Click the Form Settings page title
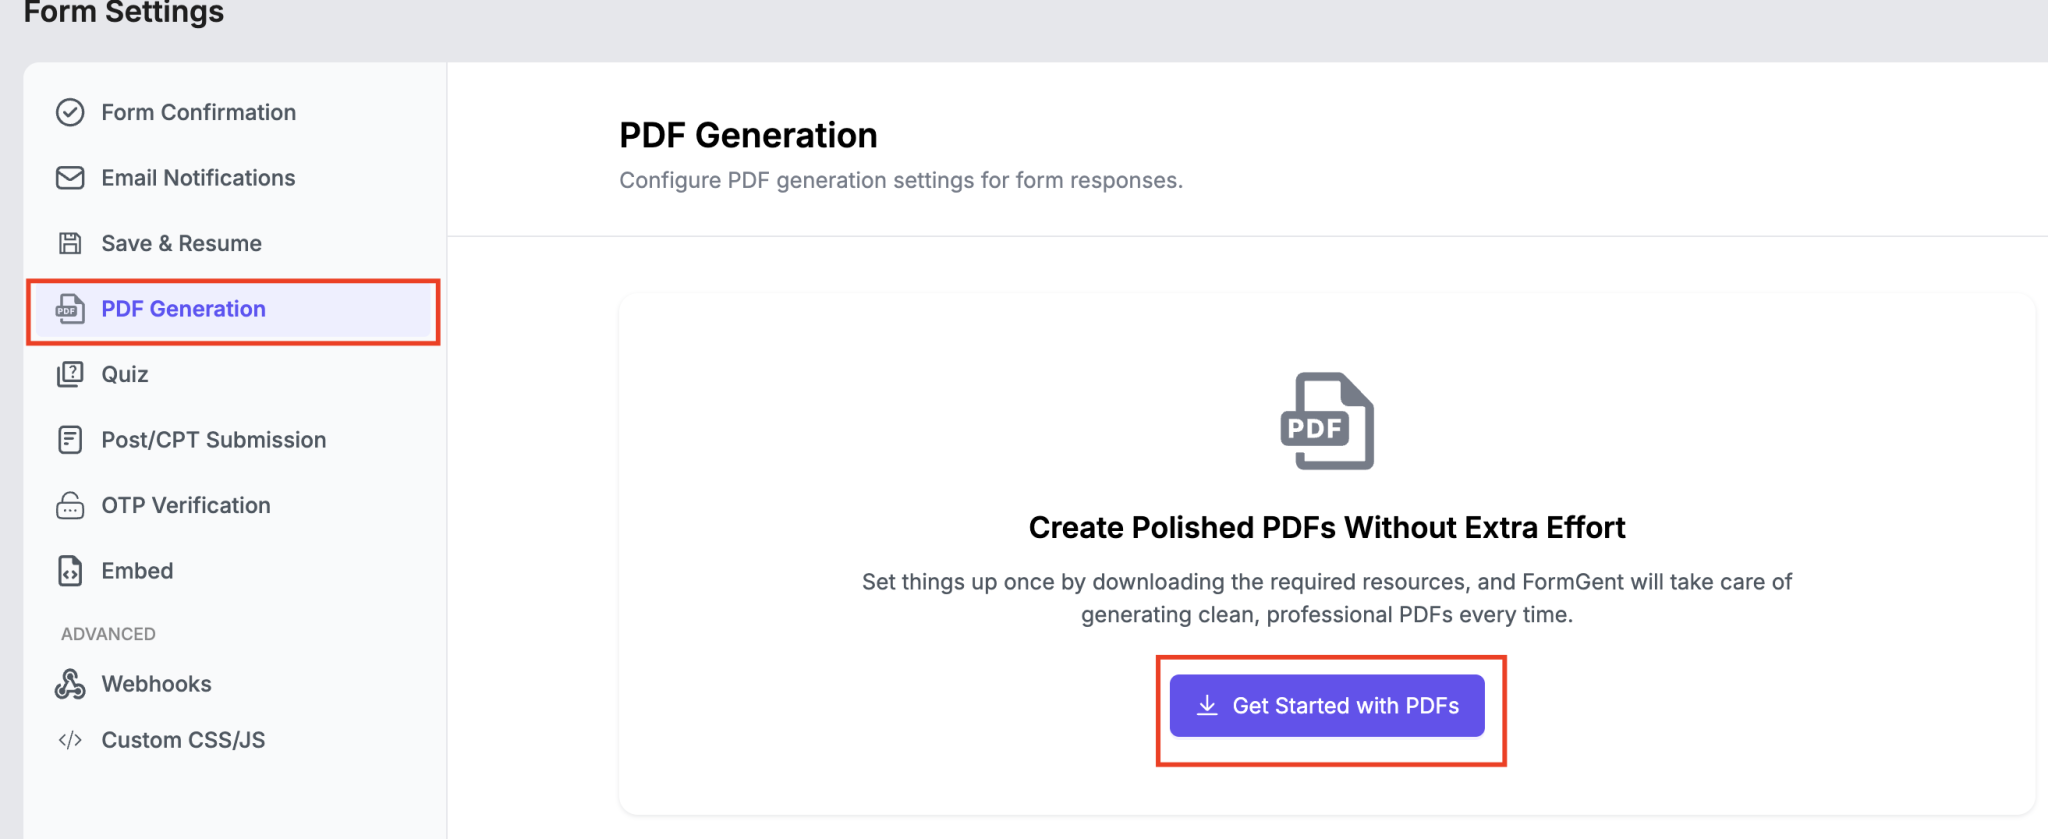Screen dimensions: 2048x839 point(124,12)
